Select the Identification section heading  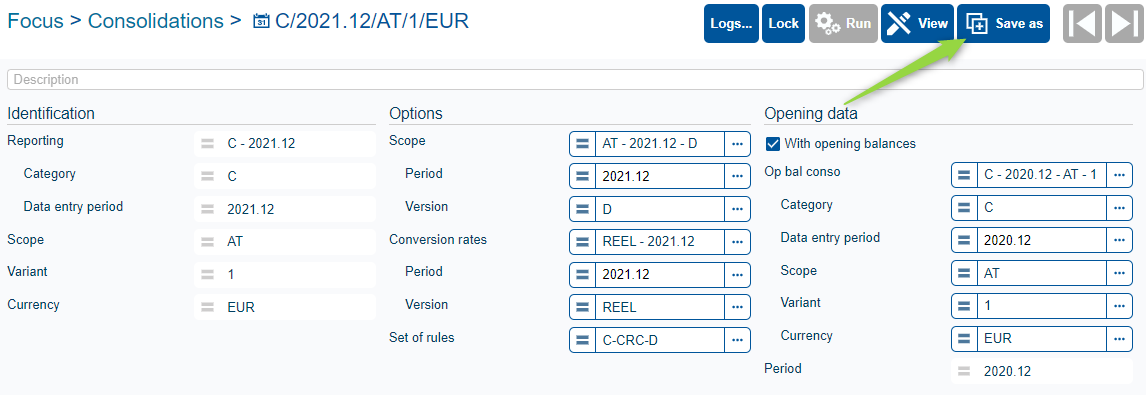click(x=51, y=113)
